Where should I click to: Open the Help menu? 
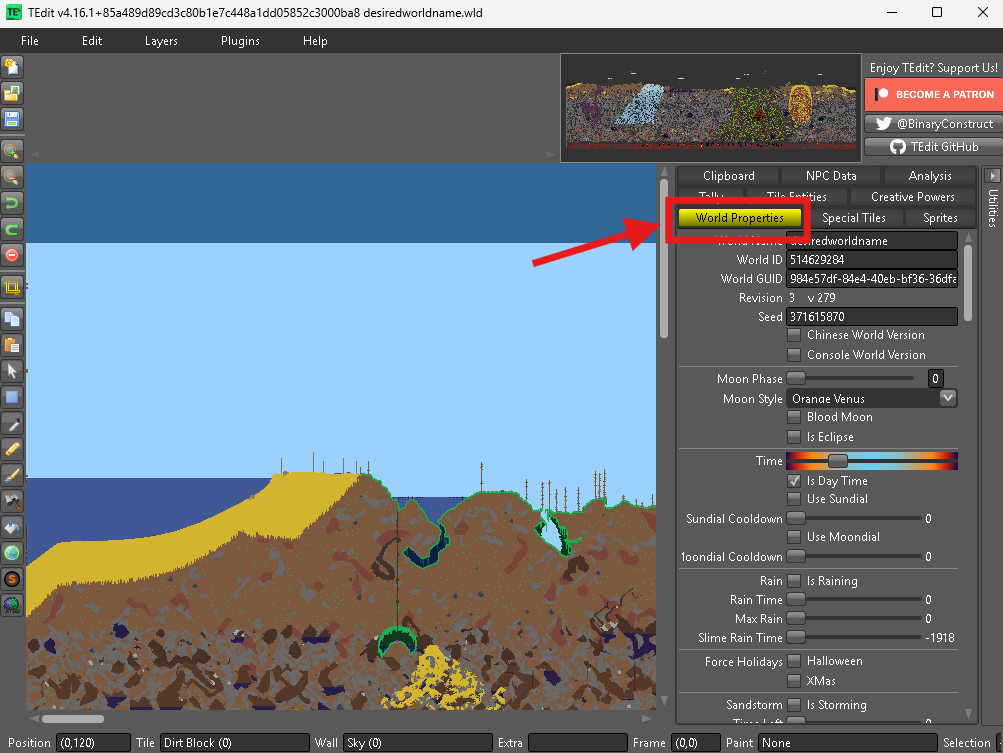(315, 41)
